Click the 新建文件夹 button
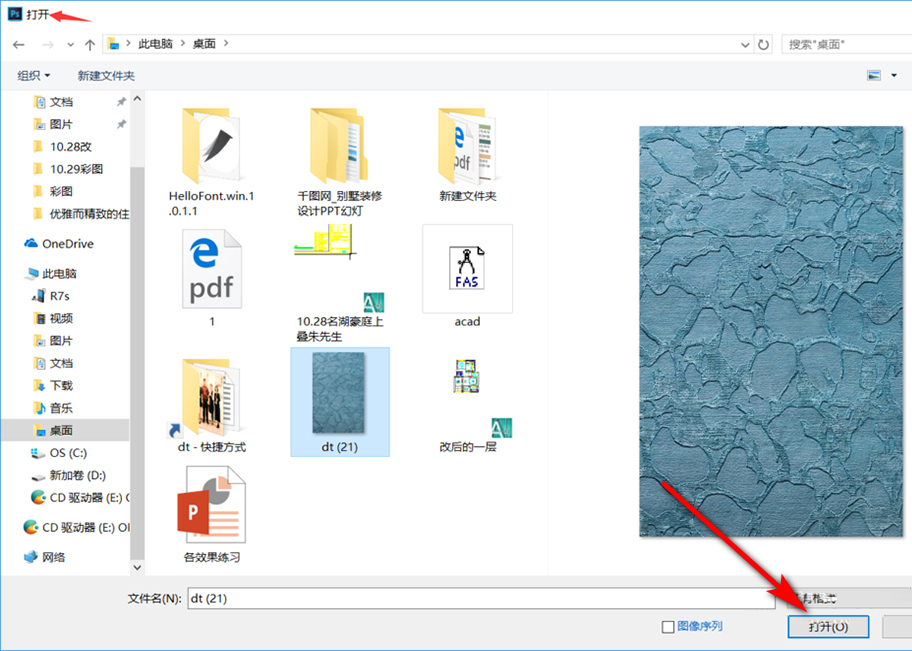This screenshot has height=651, width=912. (x=106, y=76)
